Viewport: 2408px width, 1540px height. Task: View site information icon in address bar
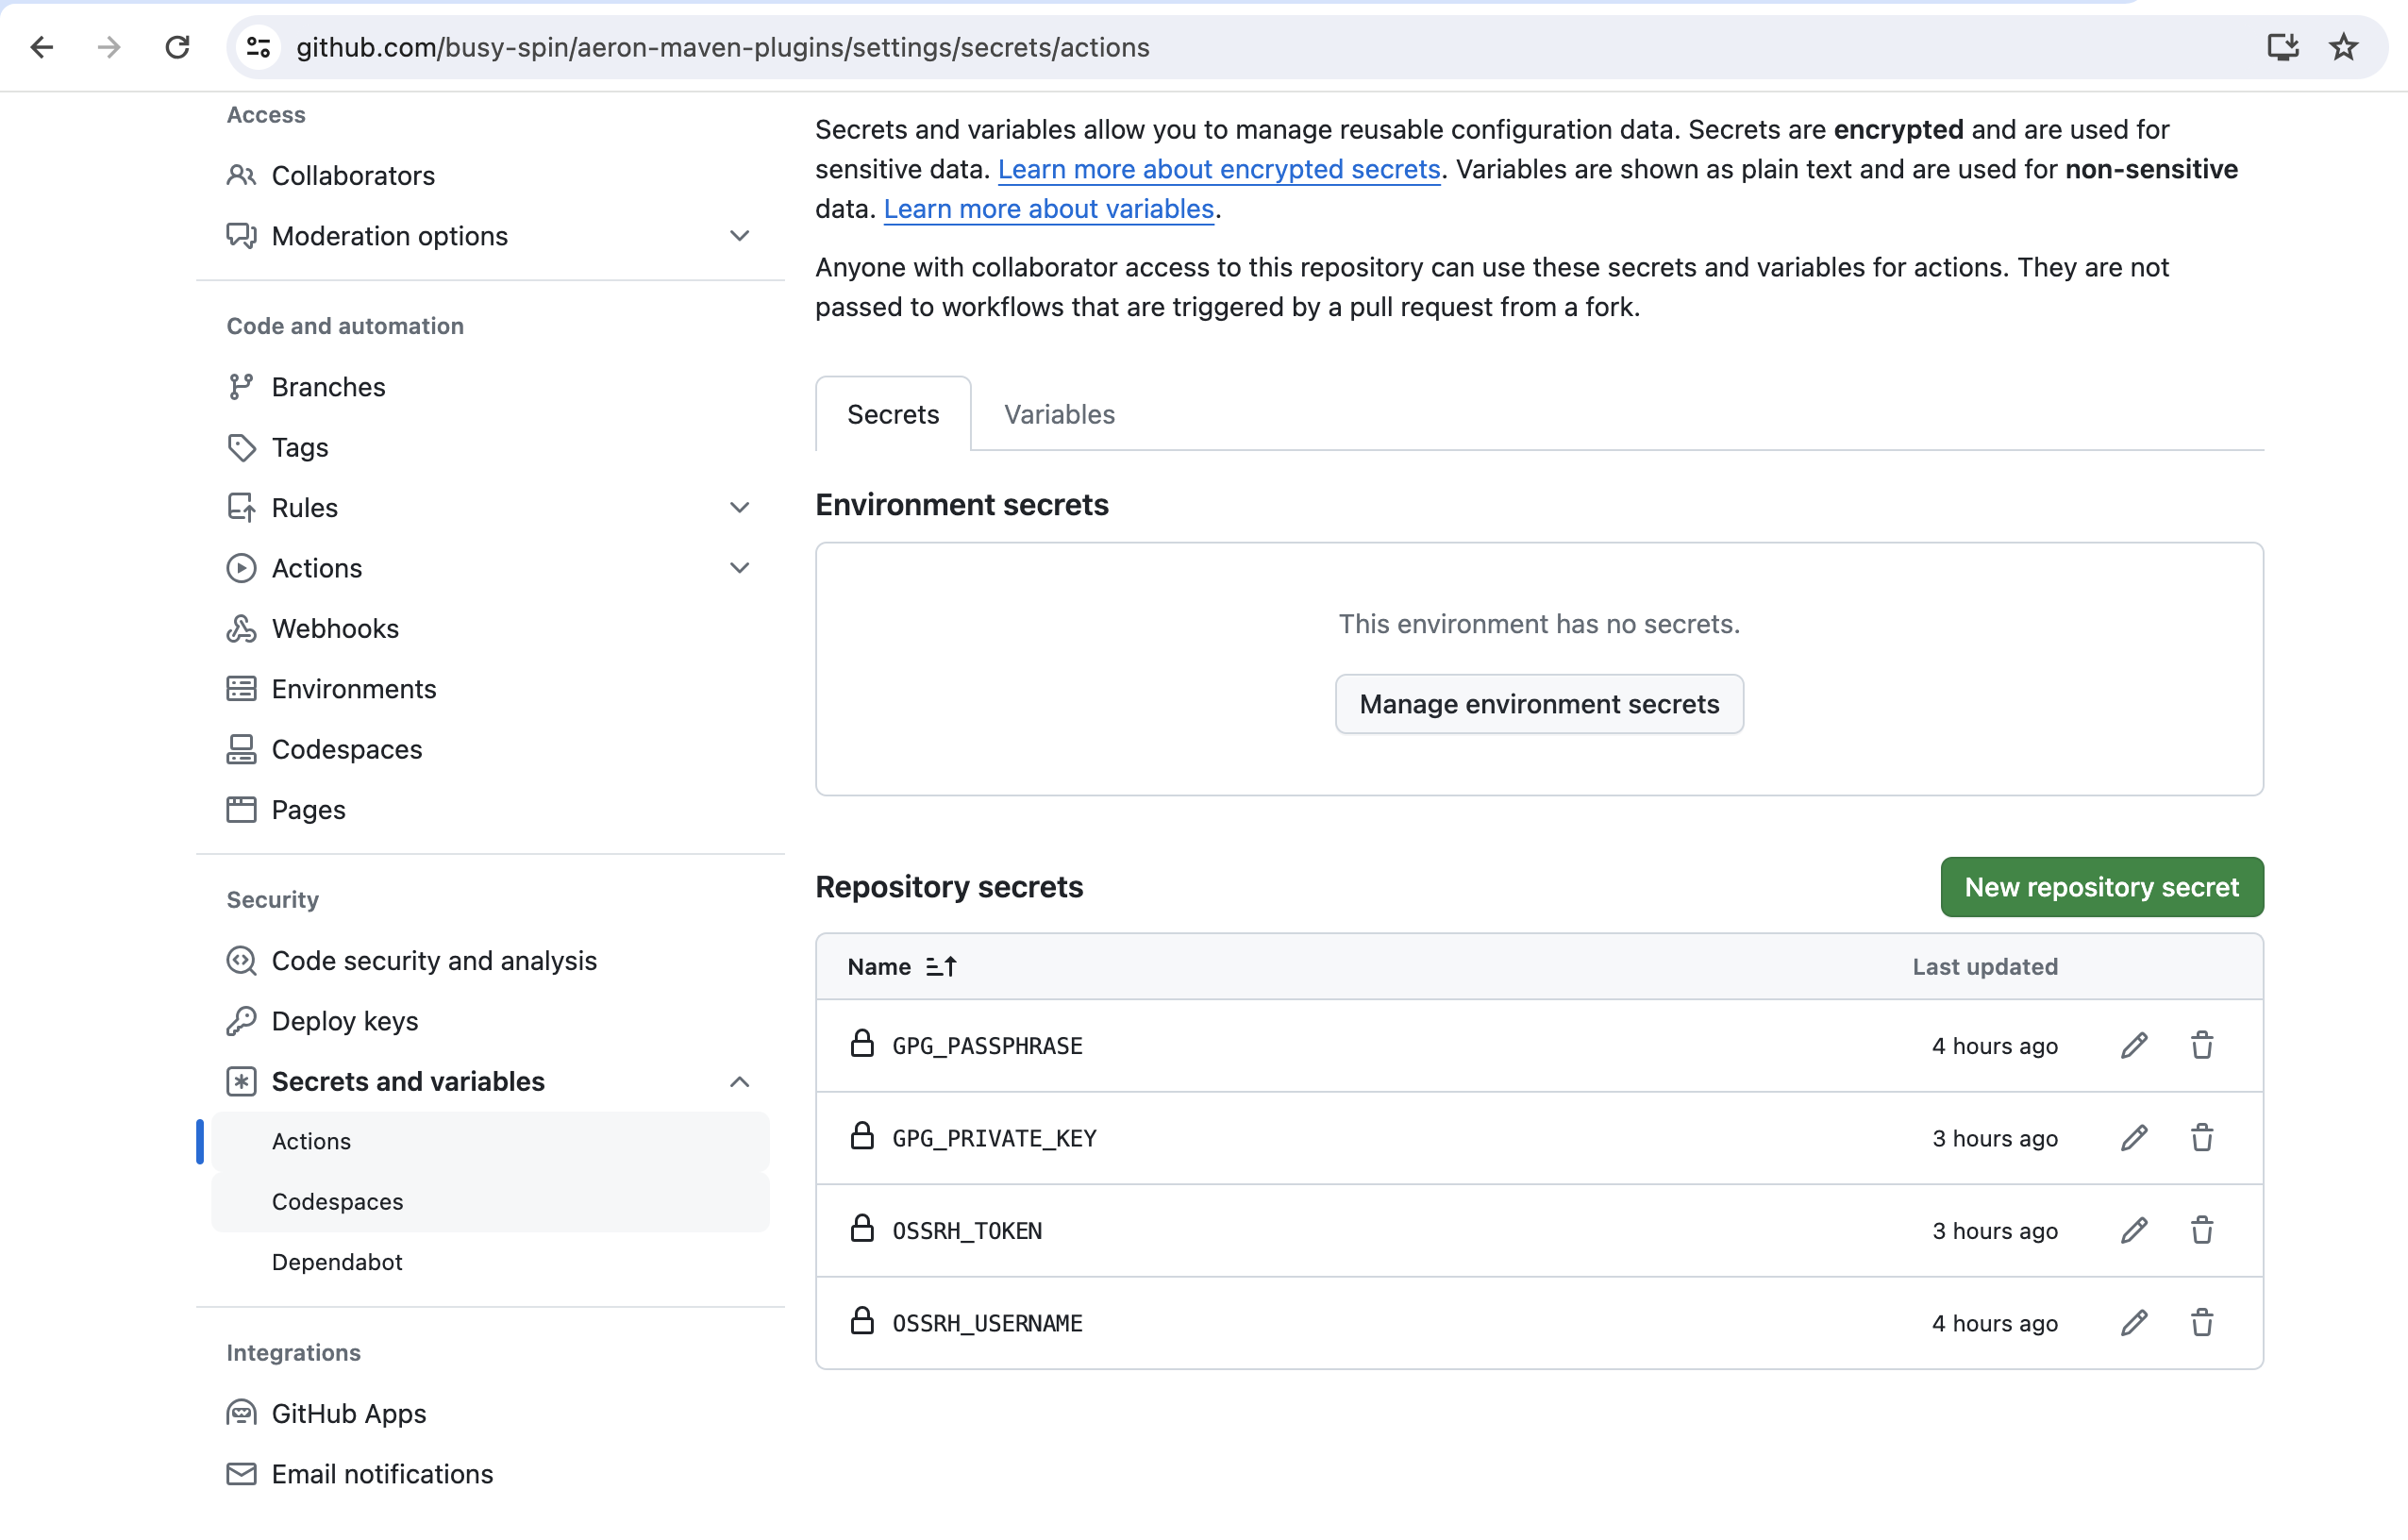tap(259, 47)
